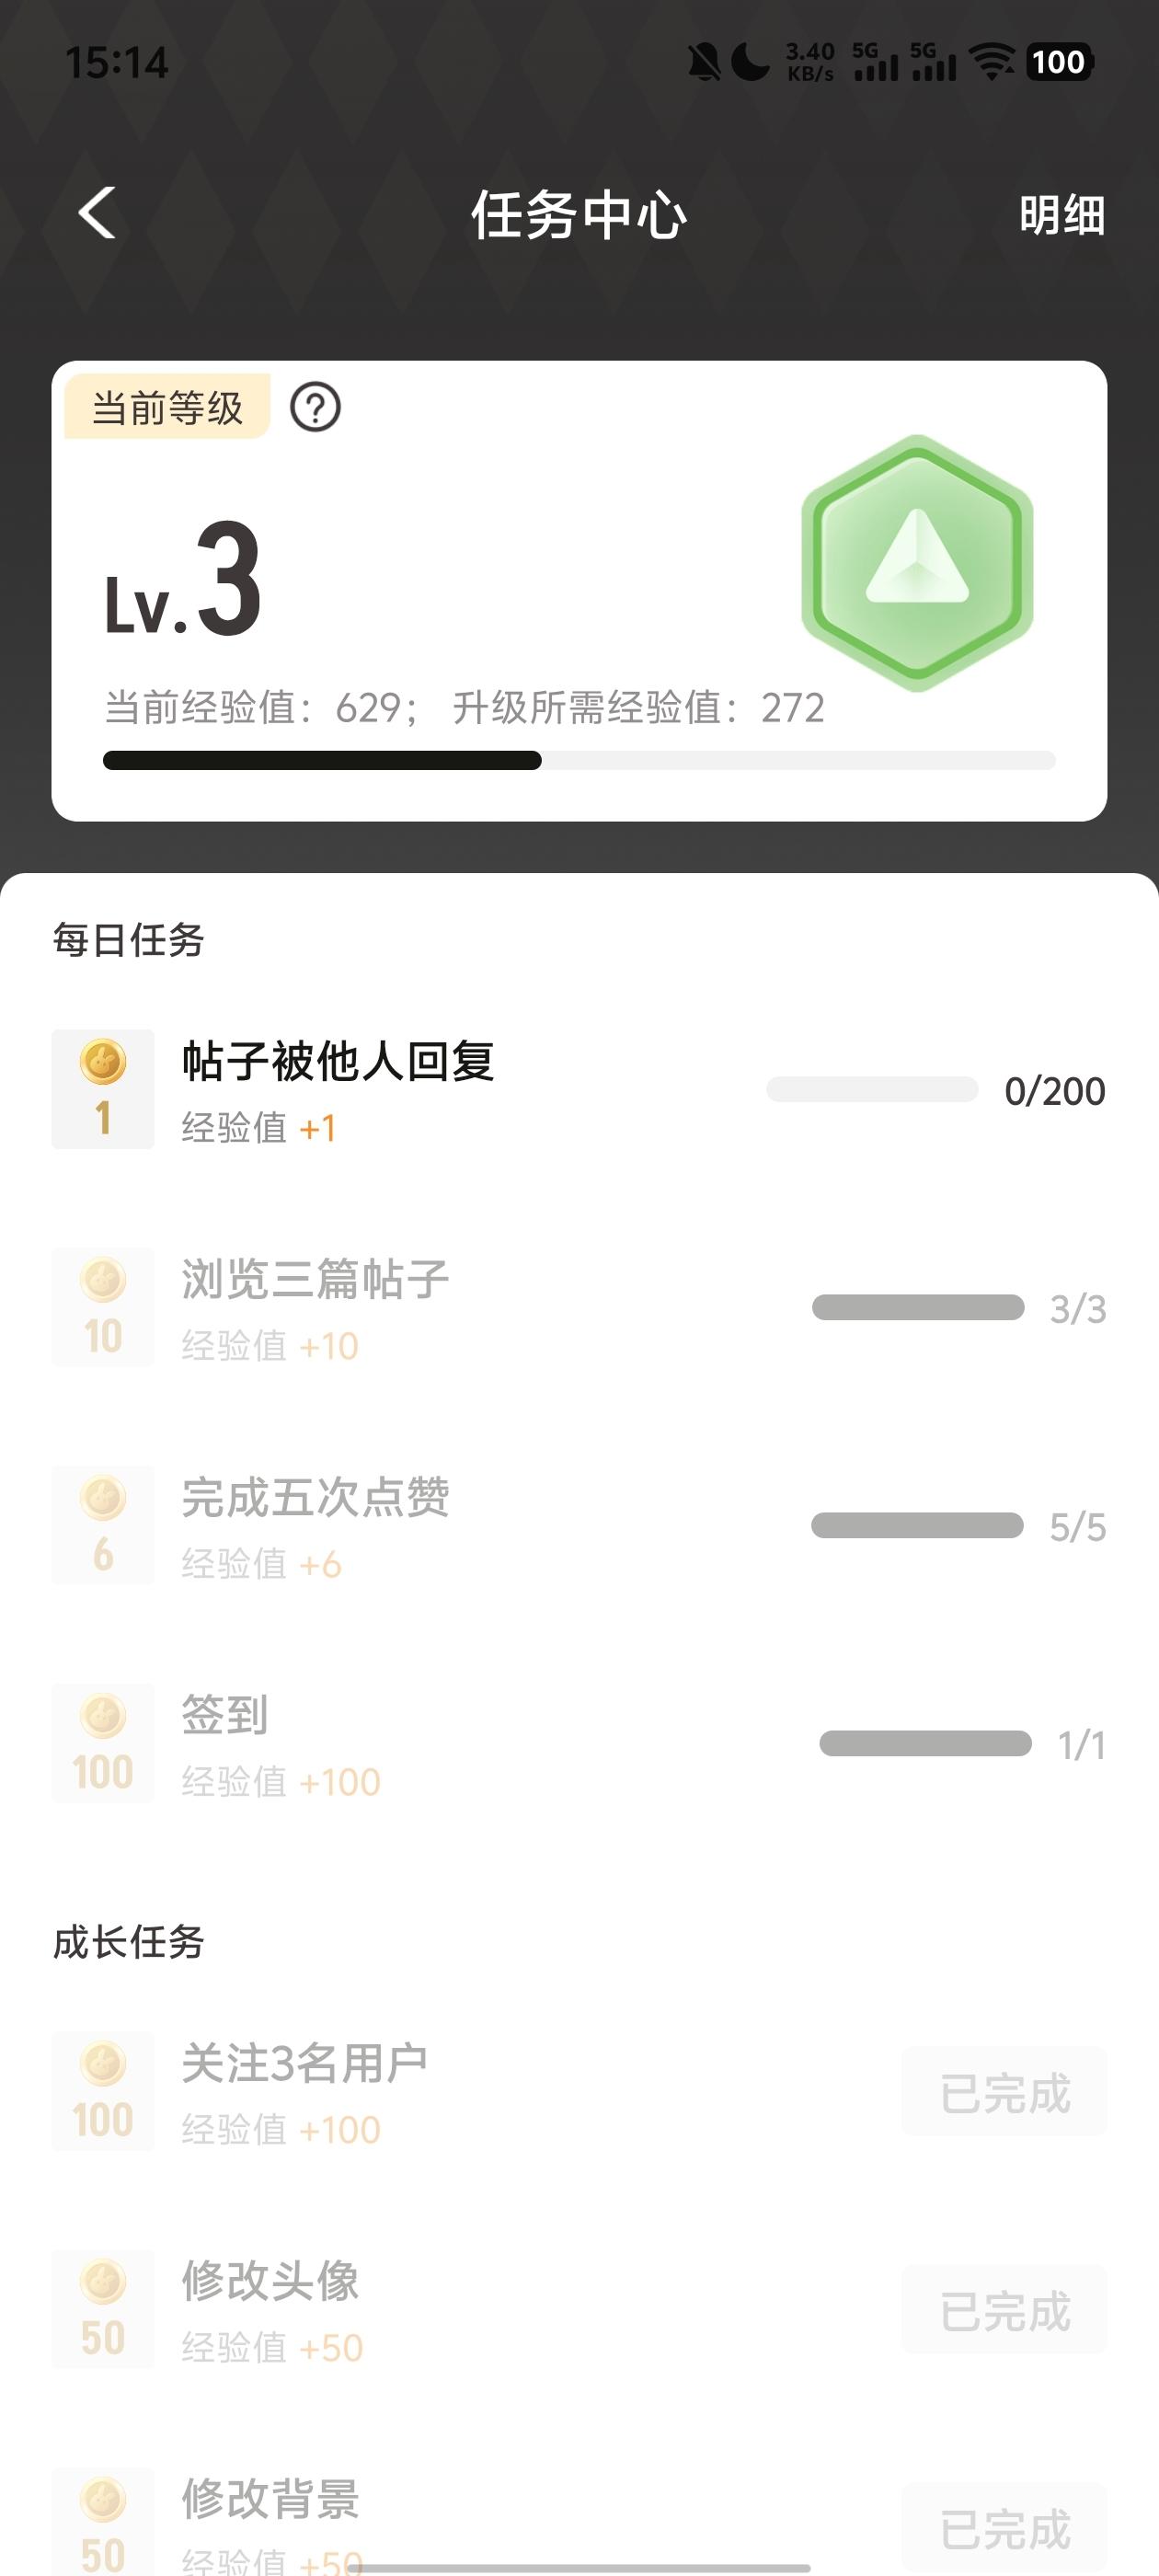Tap the 已完成 button for 修改头像
Screen dimensions: 1159x2576
(1004, 2310)
